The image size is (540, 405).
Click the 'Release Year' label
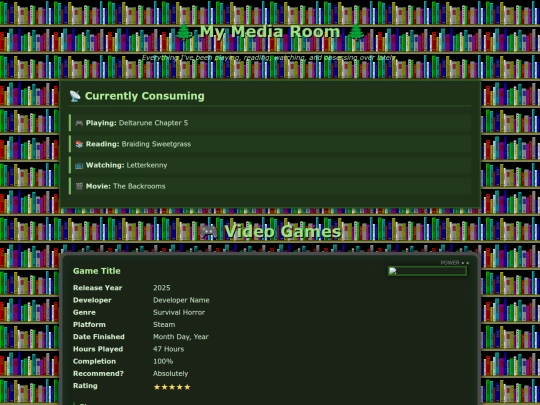[x=97, y=288]
